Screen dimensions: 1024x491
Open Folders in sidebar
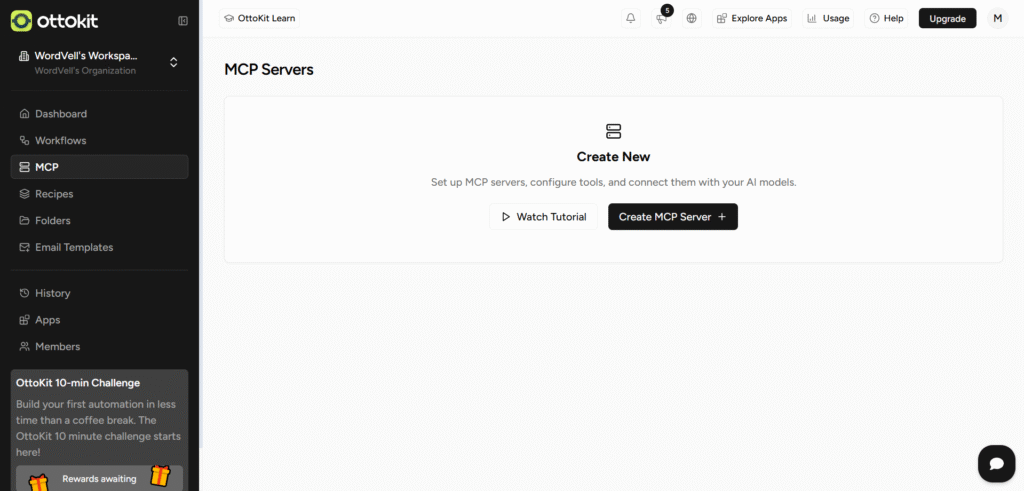99,221
